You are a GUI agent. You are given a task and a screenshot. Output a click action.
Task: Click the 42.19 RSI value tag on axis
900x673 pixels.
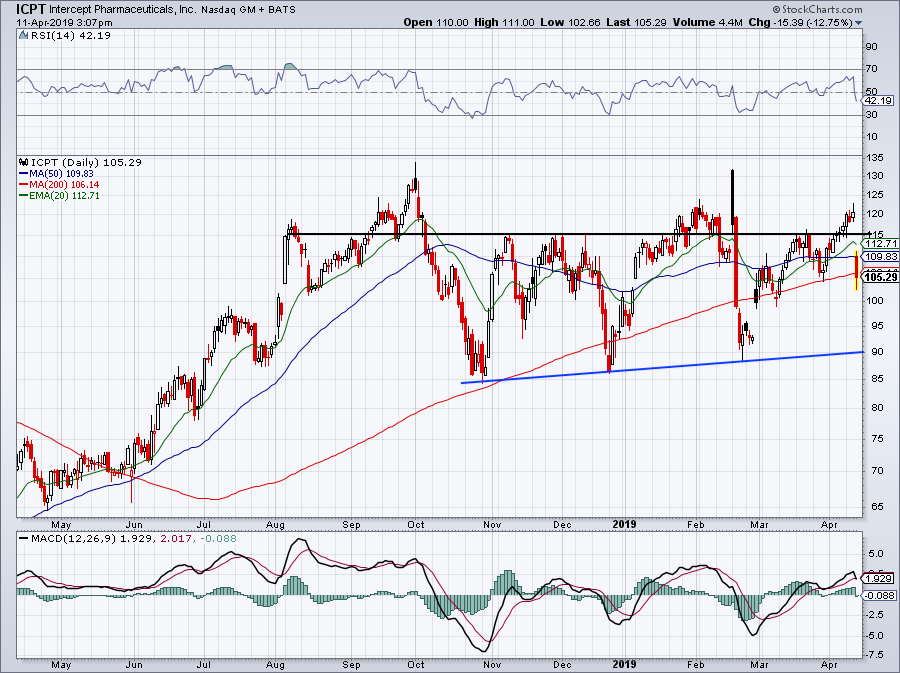coord(879,100)
